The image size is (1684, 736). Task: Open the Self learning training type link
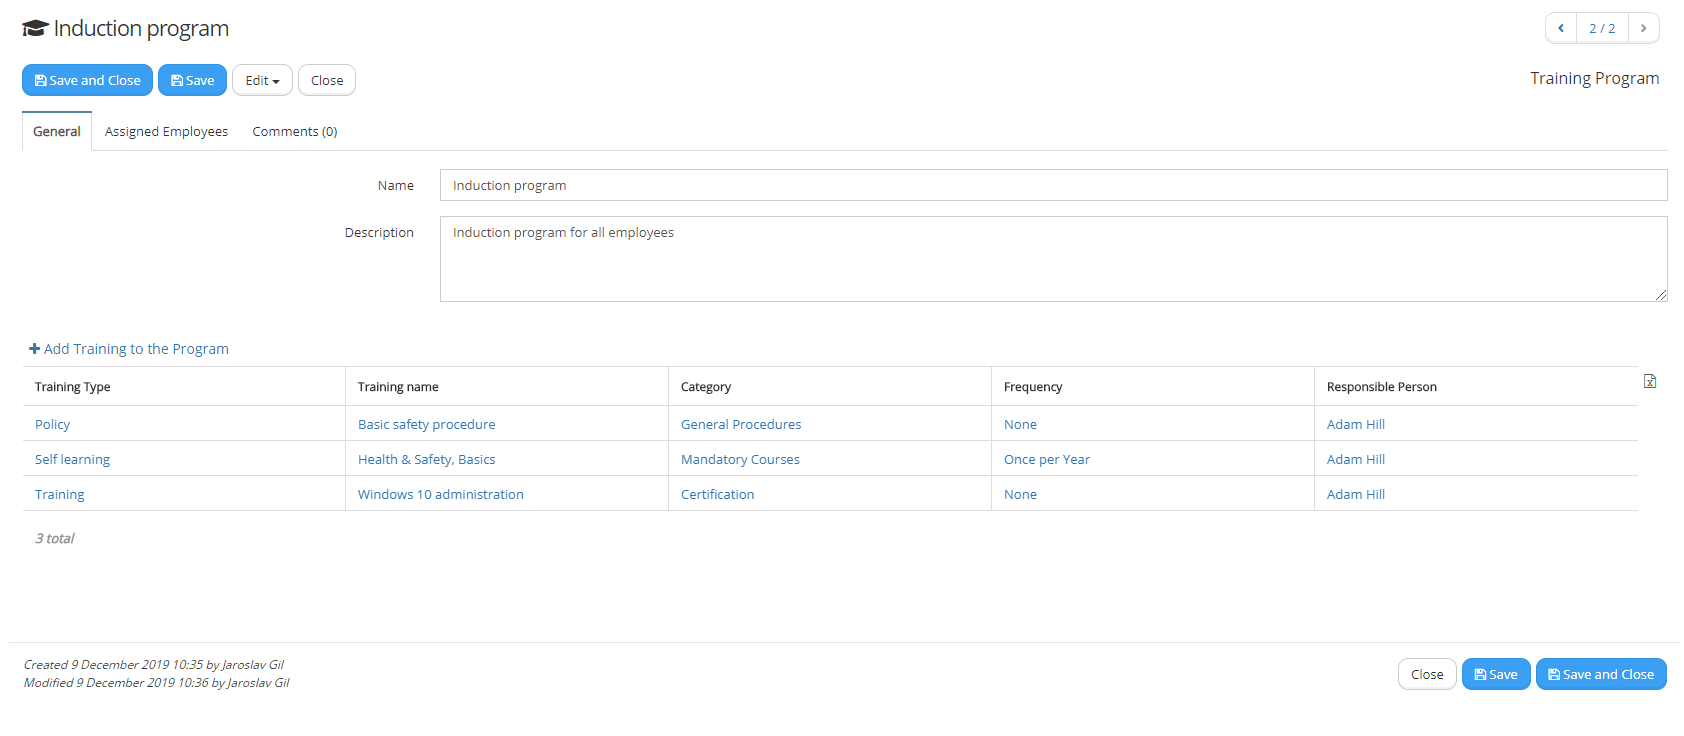tap(72, 459)
